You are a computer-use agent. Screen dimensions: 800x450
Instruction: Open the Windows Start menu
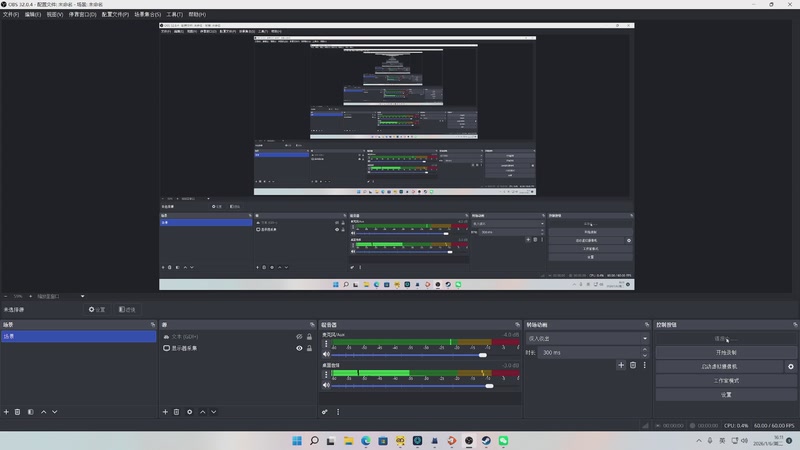pos(297,441)
